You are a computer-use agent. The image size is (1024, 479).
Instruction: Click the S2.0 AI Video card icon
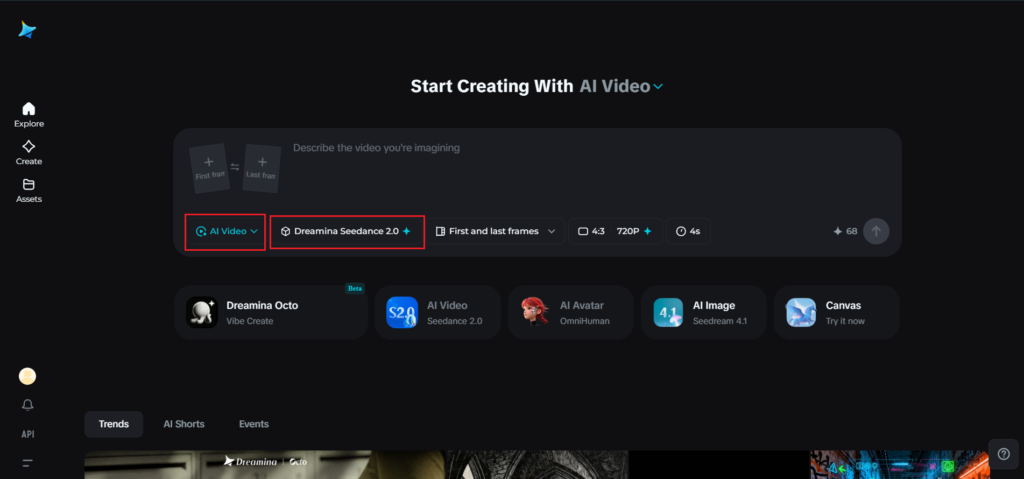(x=402, y=312)
